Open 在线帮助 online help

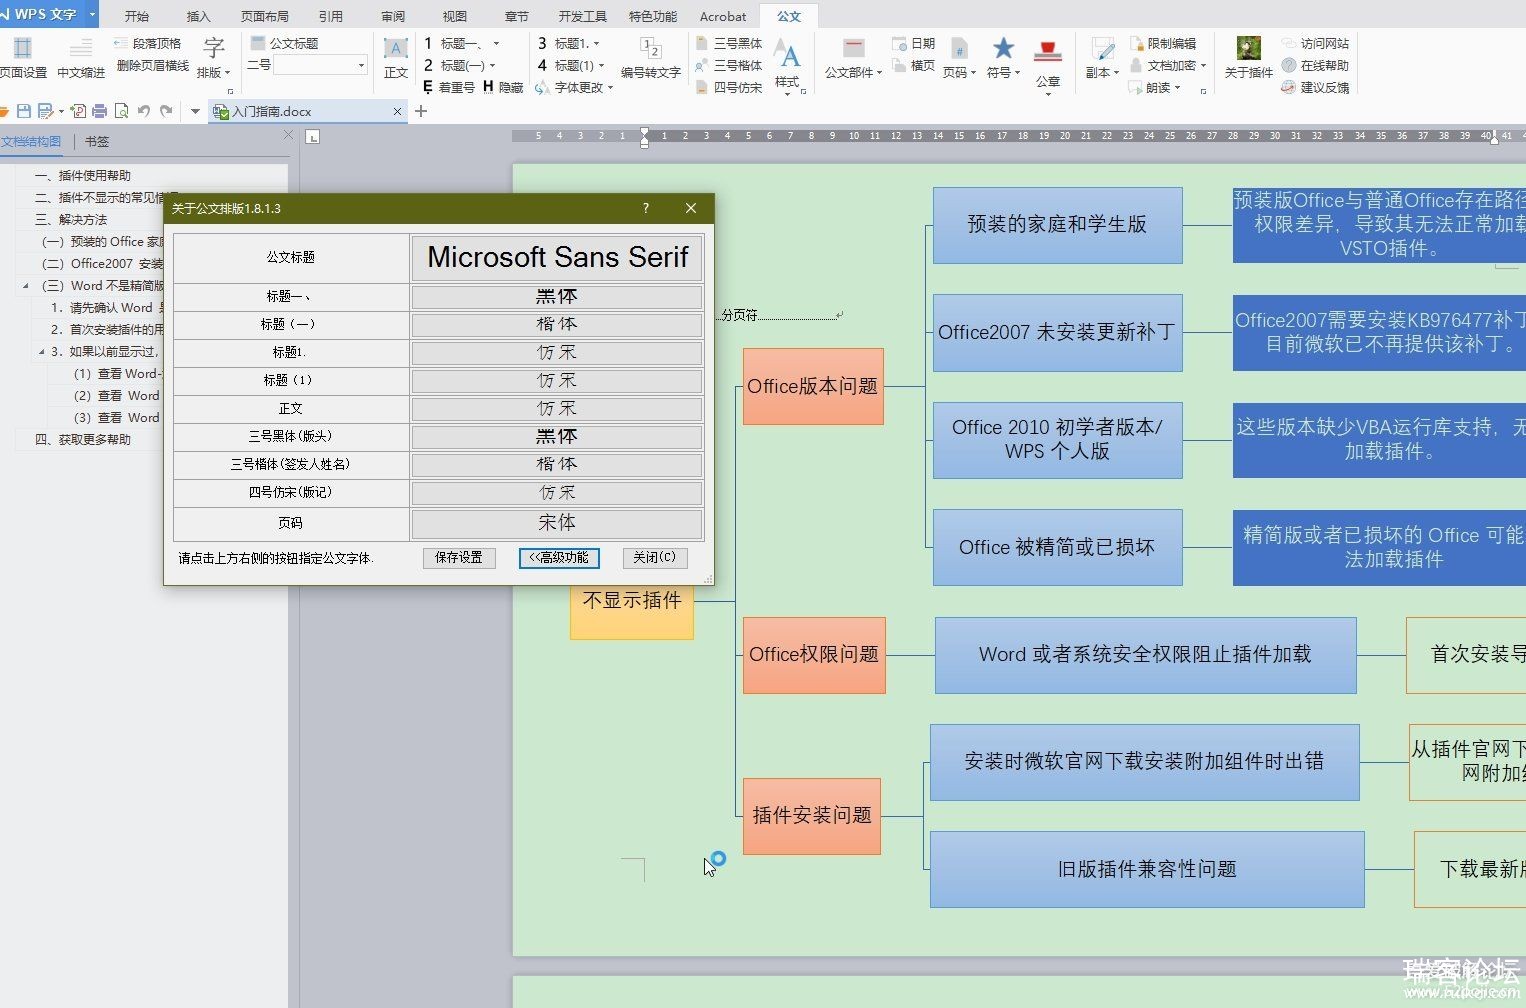(x=1315, y=66)
